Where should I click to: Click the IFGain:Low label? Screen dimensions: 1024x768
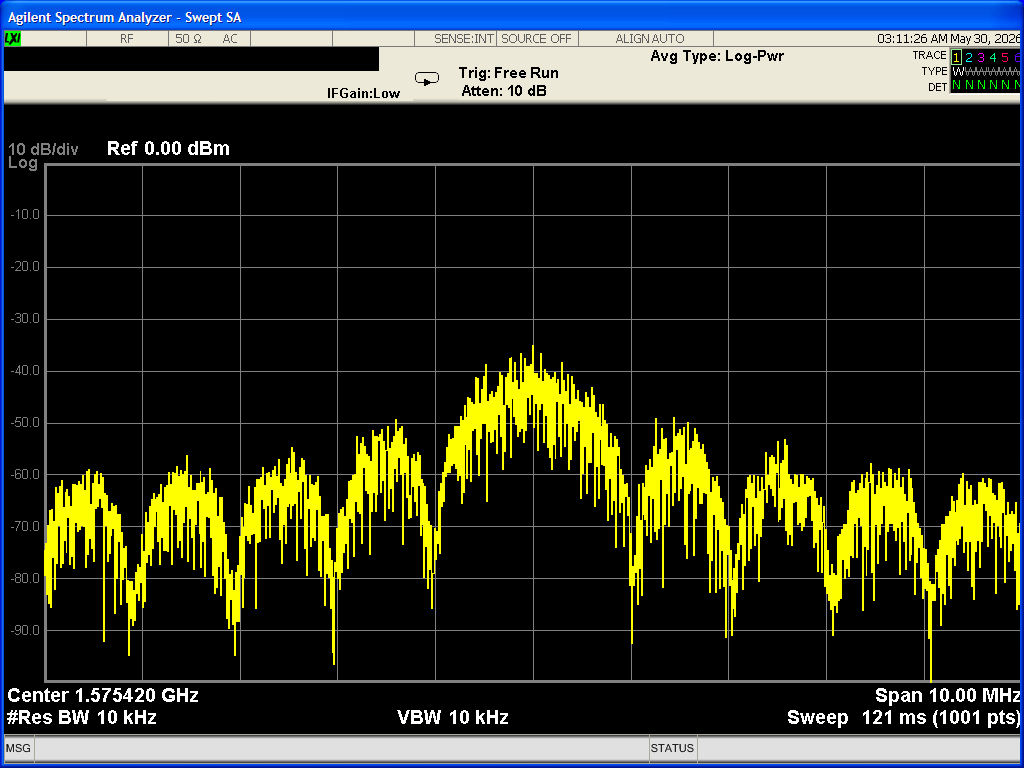pyautogui.click(x=363, y=93)
